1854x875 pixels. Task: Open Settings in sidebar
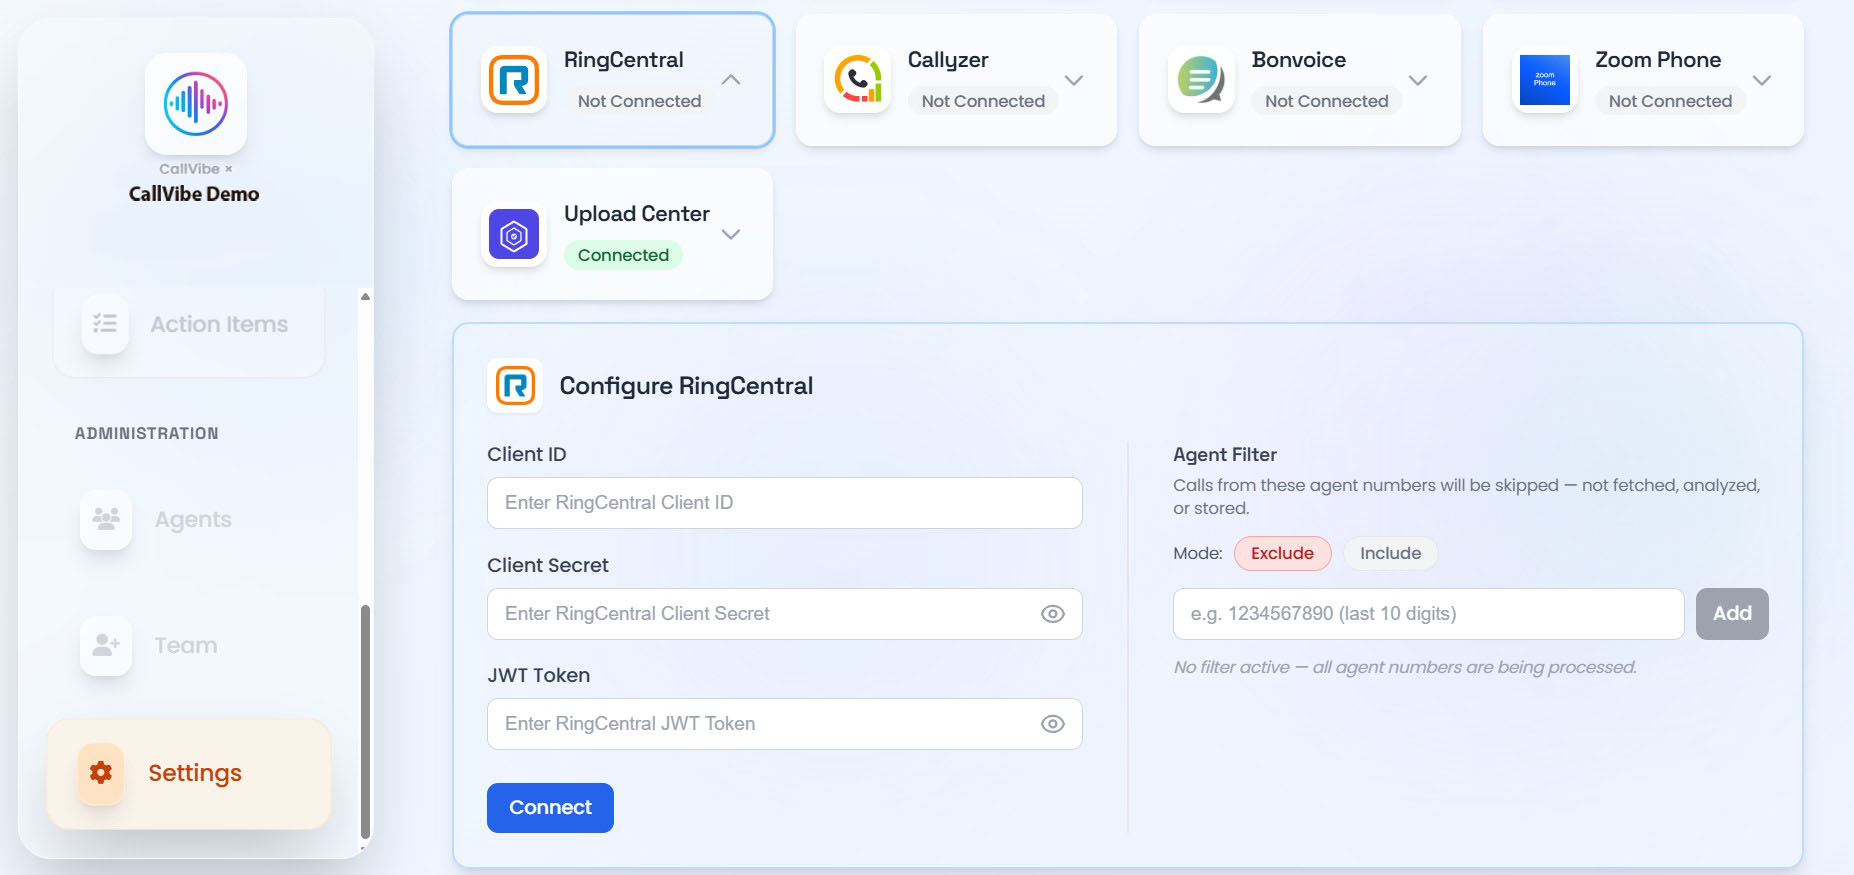pos(189,773)
